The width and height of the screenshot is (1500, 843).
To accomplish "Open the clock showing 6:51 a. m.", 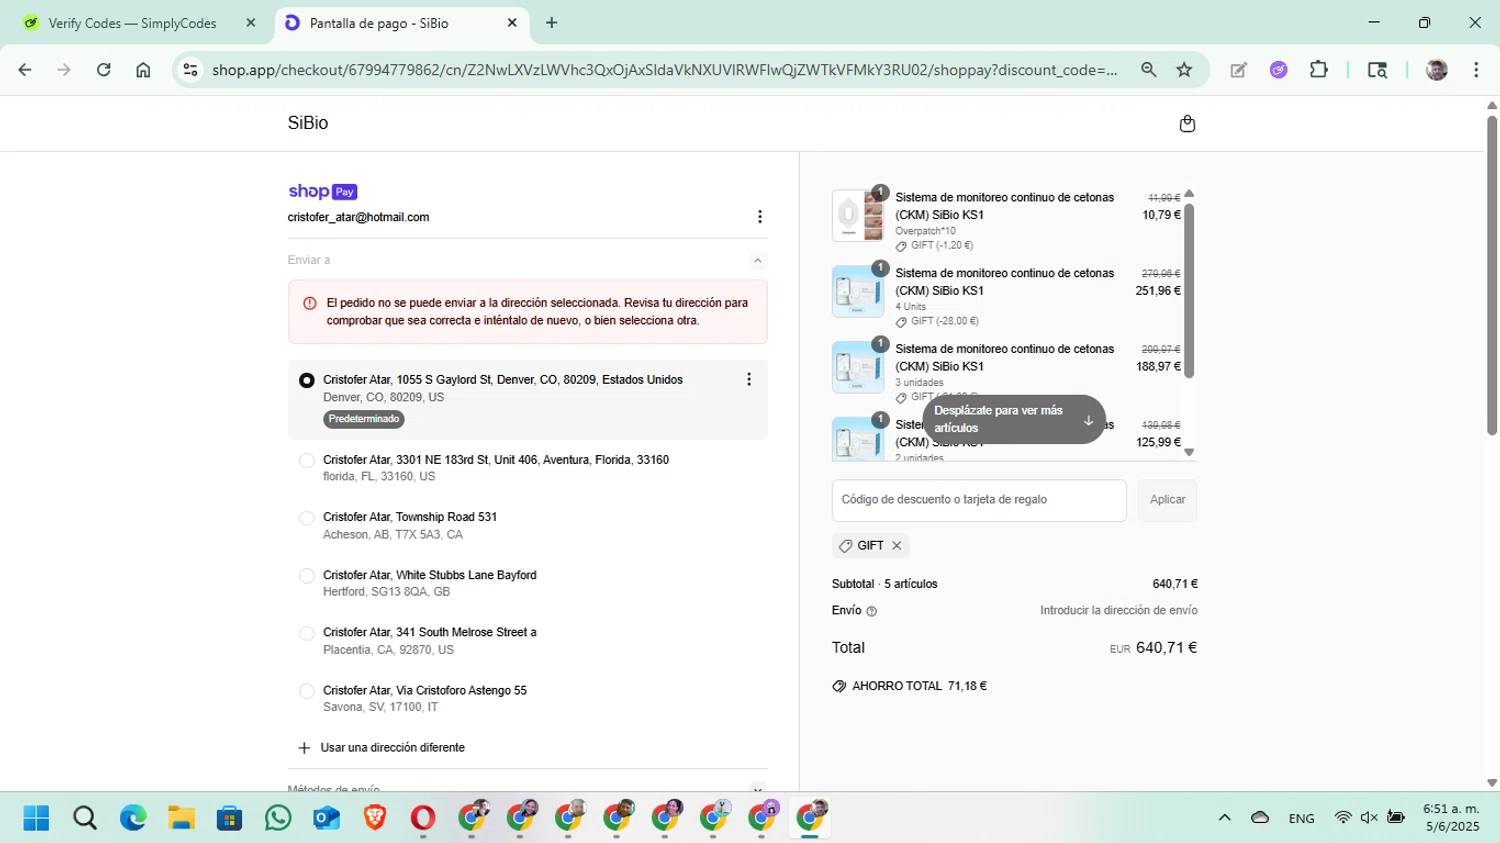I will tap(1451, 818).
